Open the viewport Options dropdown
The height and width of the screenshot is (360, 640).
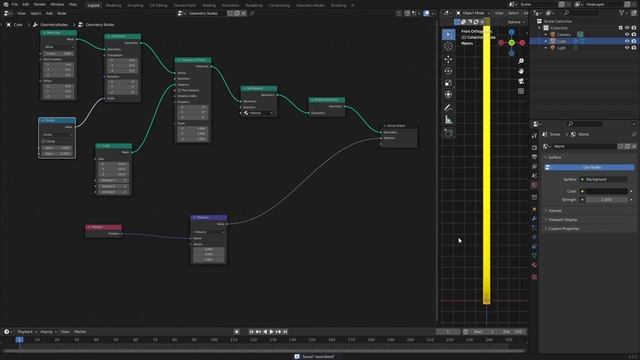point(516,22)
